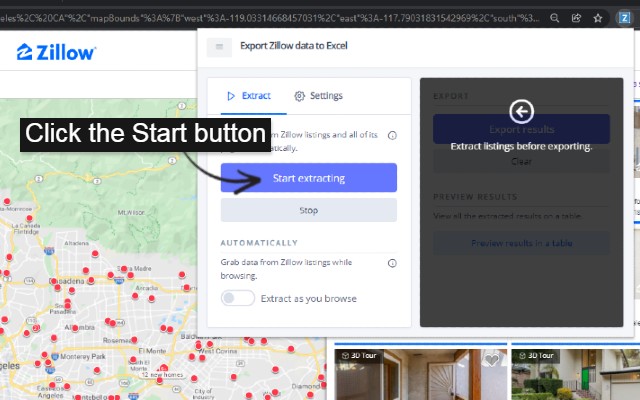Click Start extracting button
Viewport: 640px width, 400px height.
point(309,178)
